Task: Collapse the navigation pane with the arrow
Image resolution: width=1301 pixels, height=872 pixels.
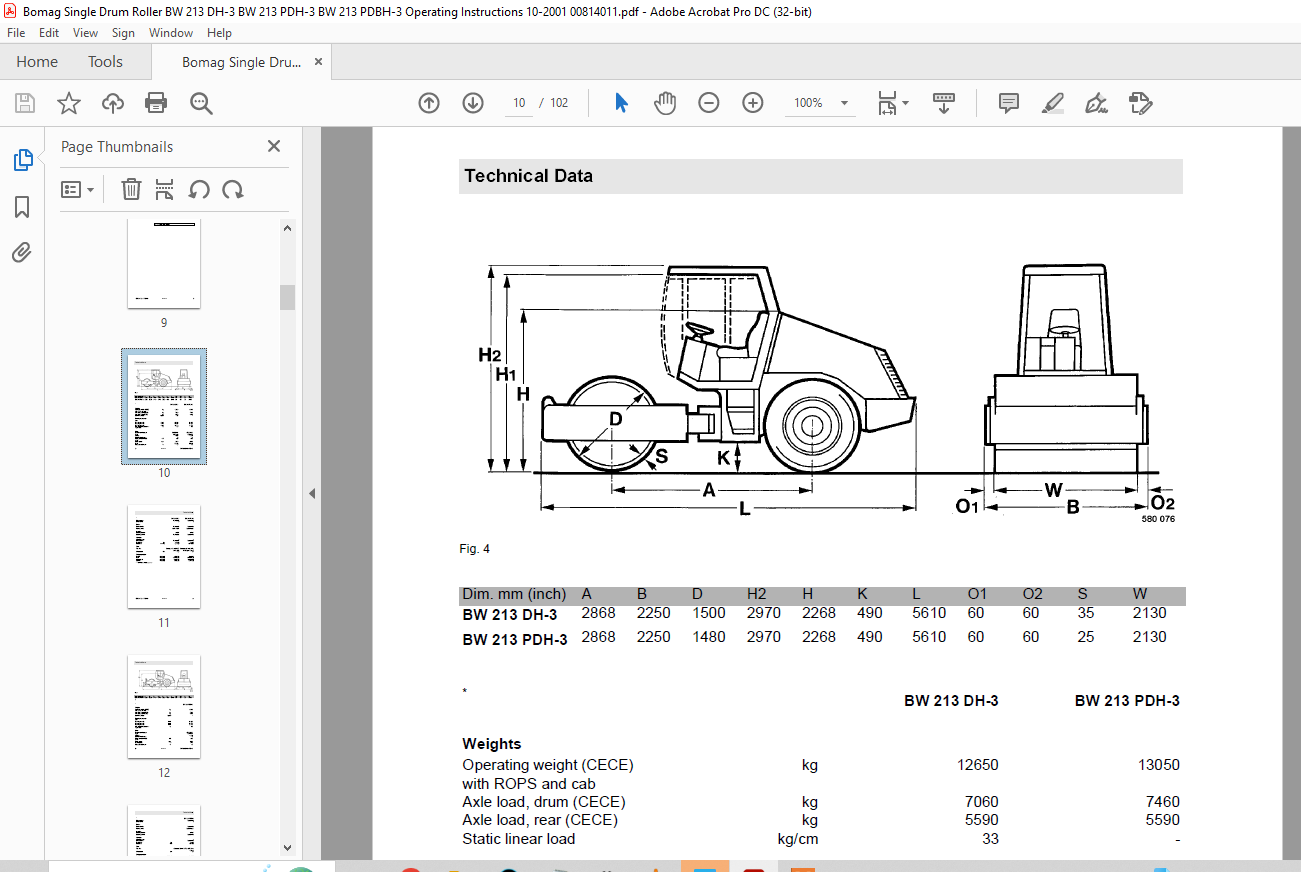Action: [311, 493]
